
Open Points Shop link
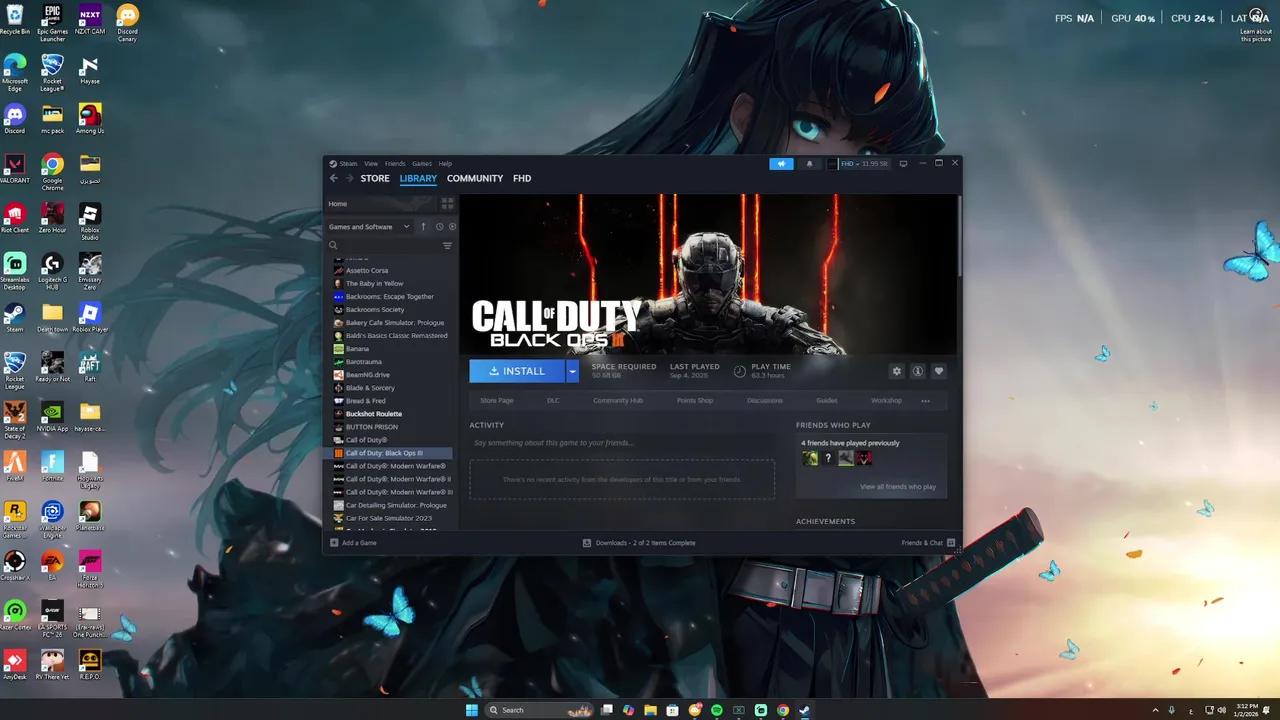695,401
